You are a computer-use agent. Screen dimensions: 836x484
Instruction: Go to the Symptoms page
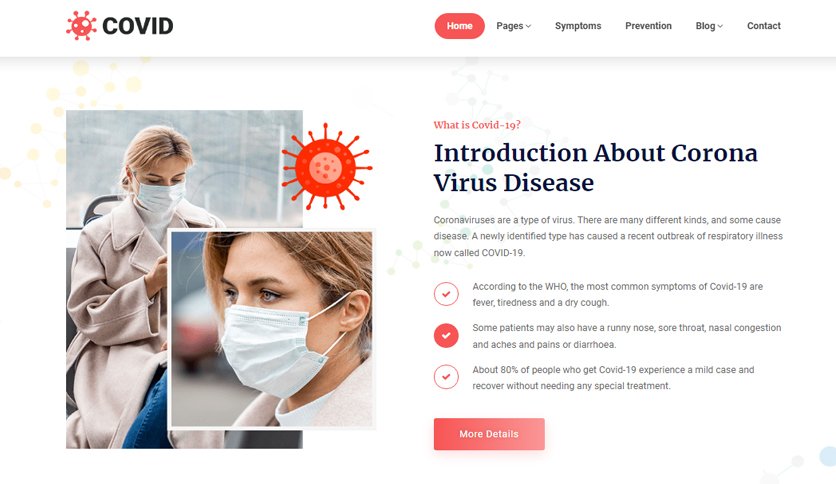[x=578, y=26]
